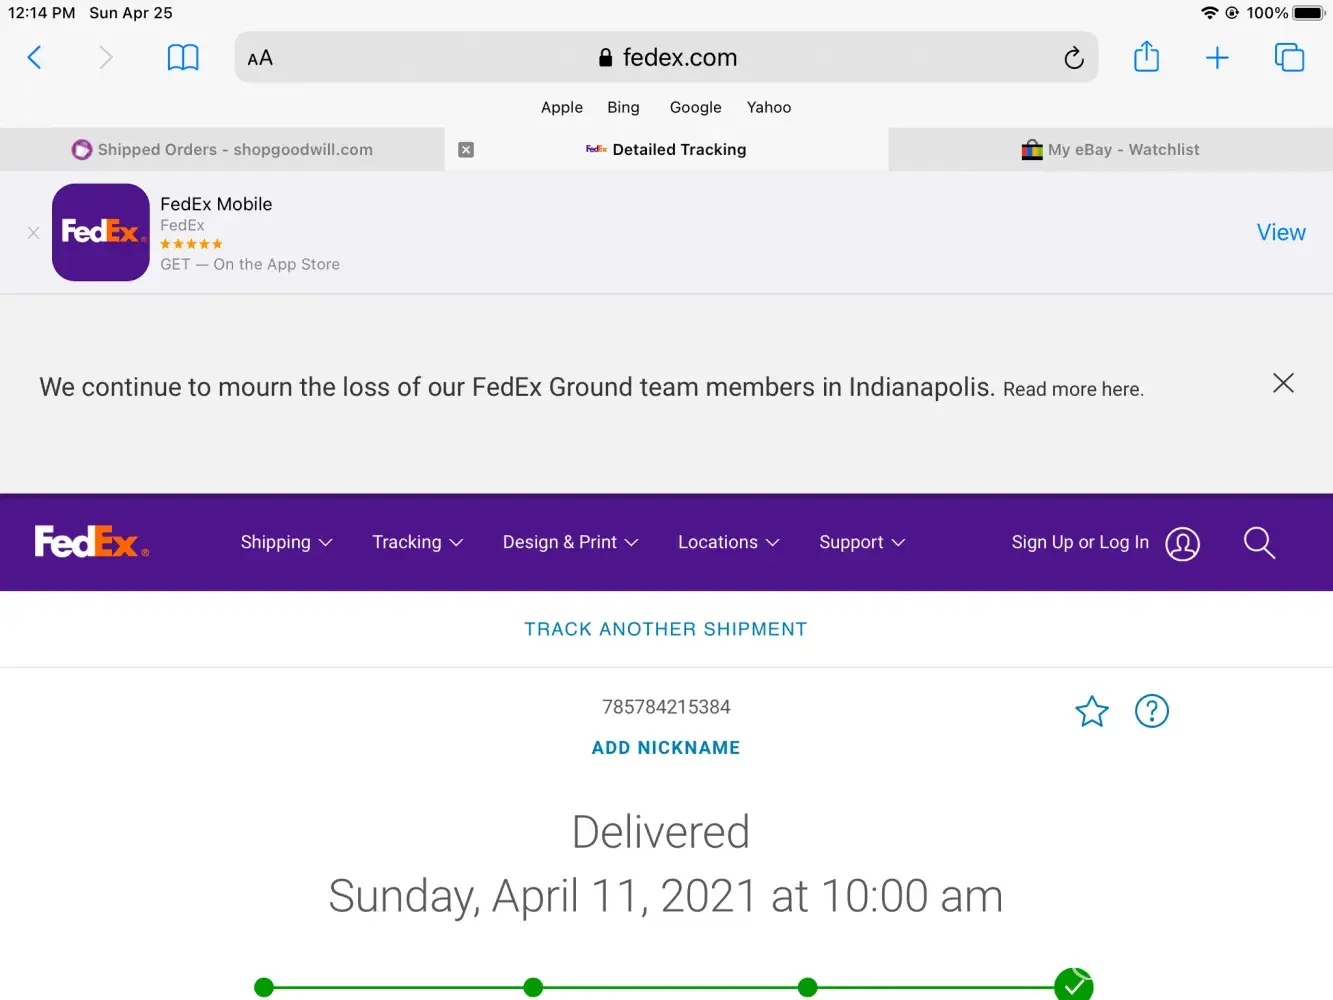Expand the Locations dropdown menu
This screenshot has height=1000, width=1333.
[x=728, y=542]
